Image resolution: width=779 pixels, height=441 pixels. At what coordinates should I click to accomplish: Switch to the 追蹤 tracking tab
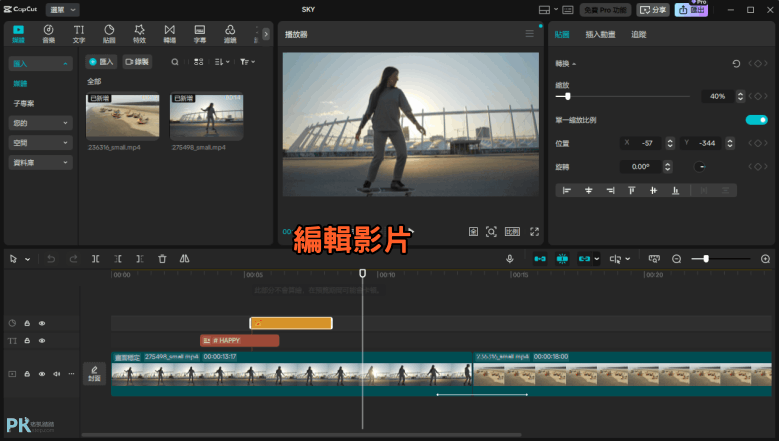pyautogui.click(x=638, y=34)
